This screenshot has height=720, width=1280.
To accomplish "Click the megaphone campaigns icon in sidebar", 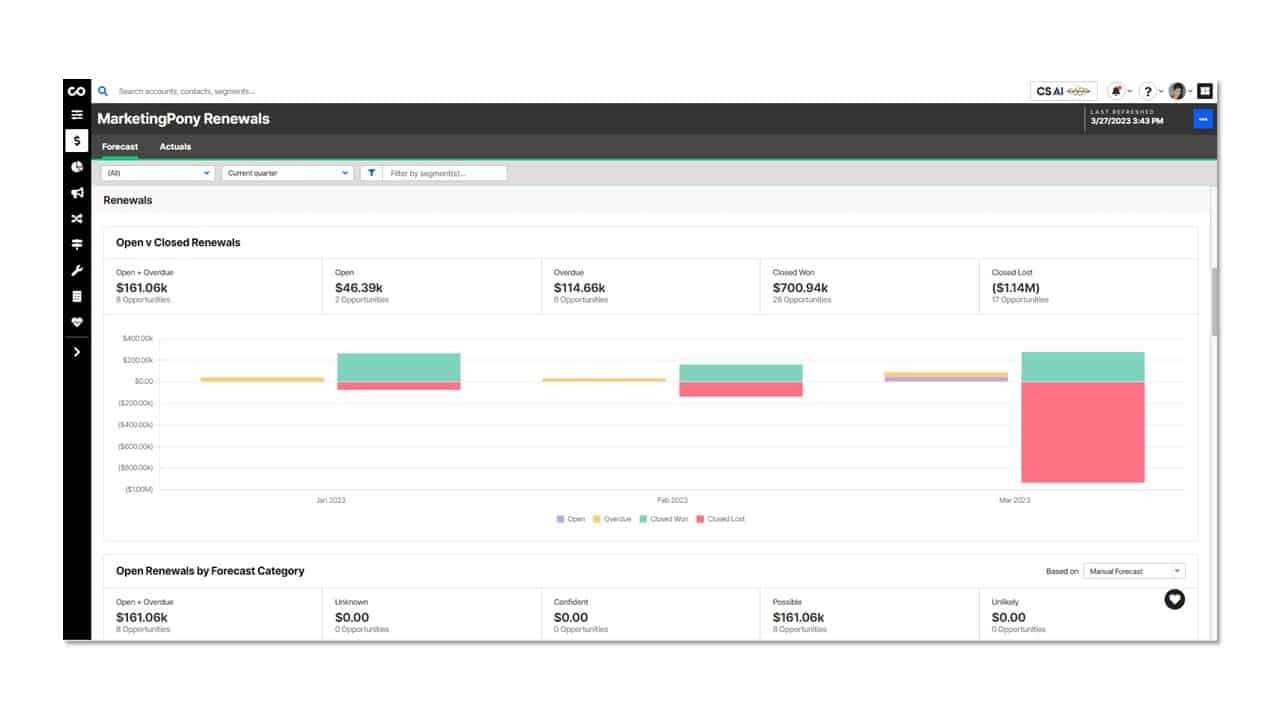I will (x=77, y=190).
